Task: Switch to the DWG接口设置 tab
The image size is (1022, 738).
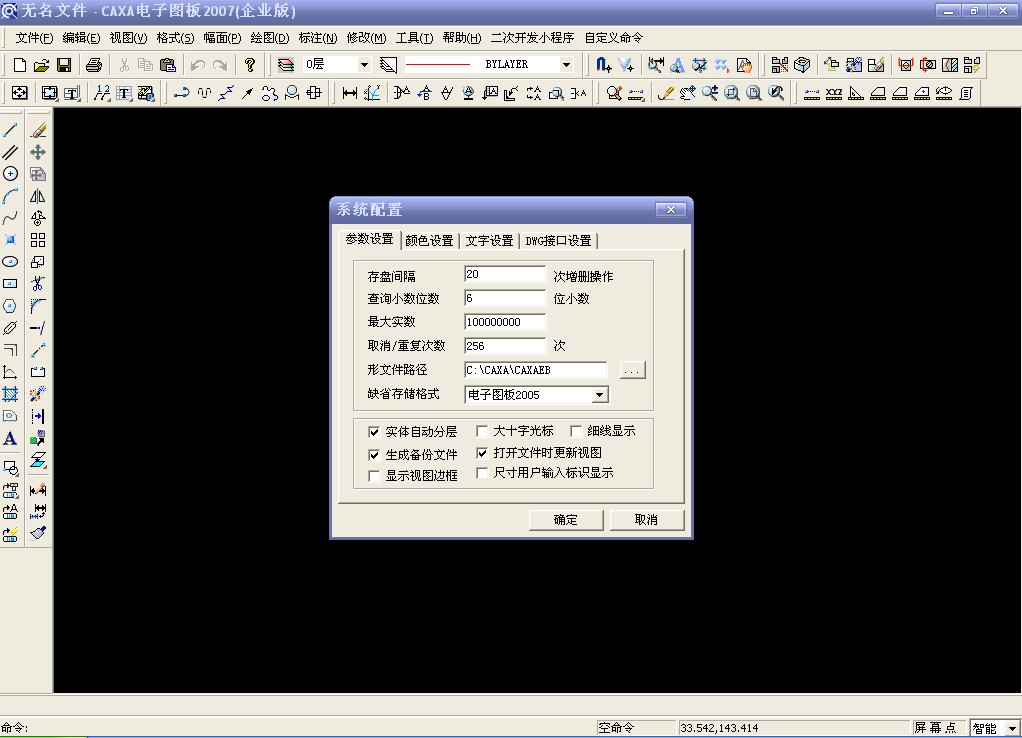Action: (558, 241)
